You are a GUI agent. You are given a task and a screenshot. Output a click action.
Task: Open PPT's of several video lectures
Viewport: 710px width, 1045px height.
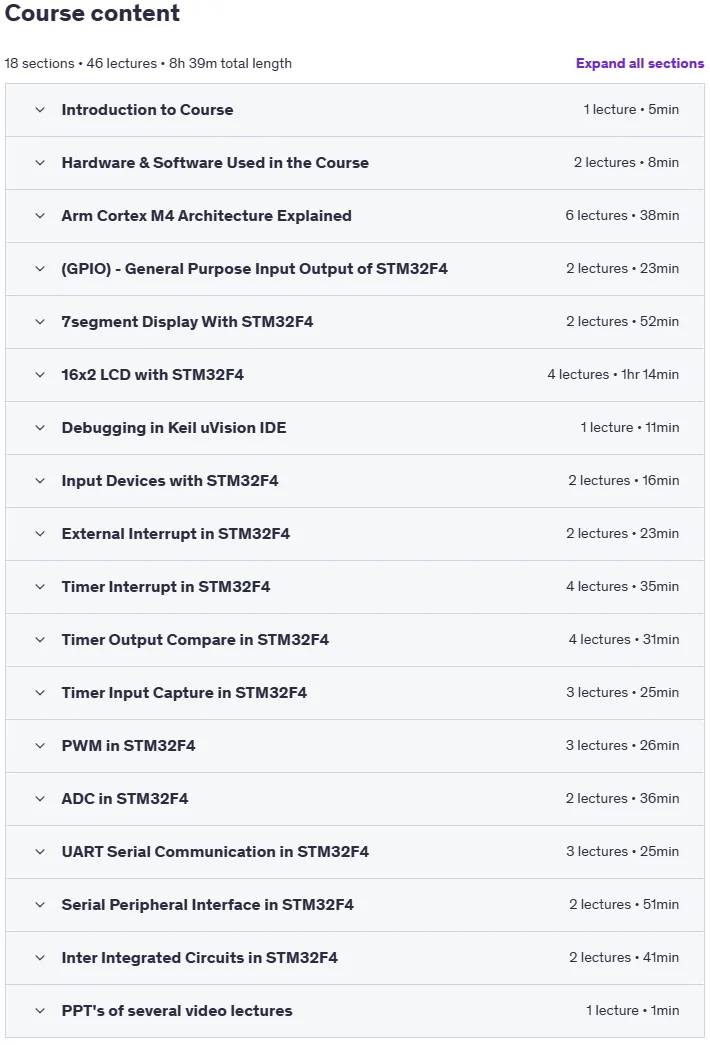coord(355,1011)
